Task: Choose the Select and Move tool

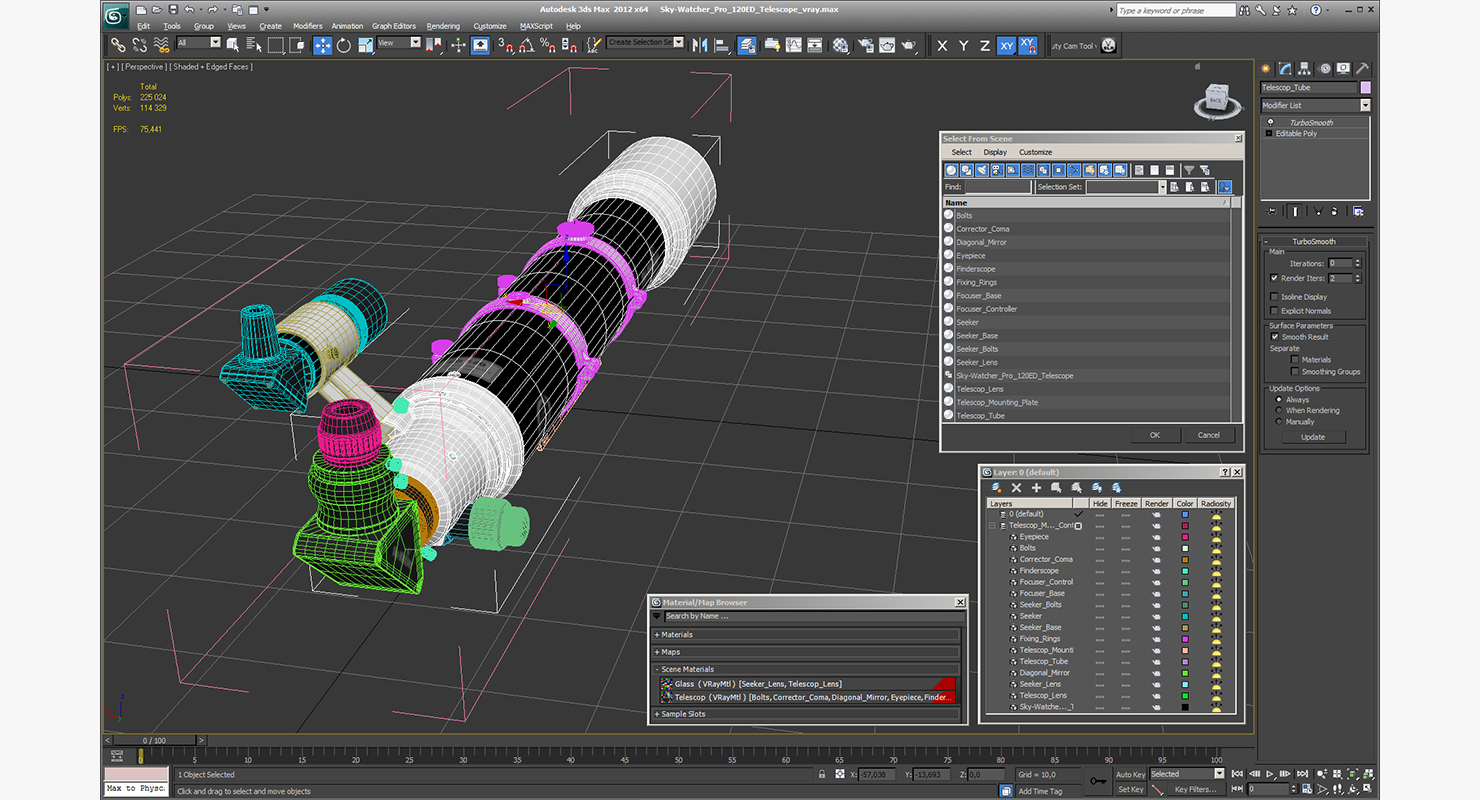Action: pos(322,45)
